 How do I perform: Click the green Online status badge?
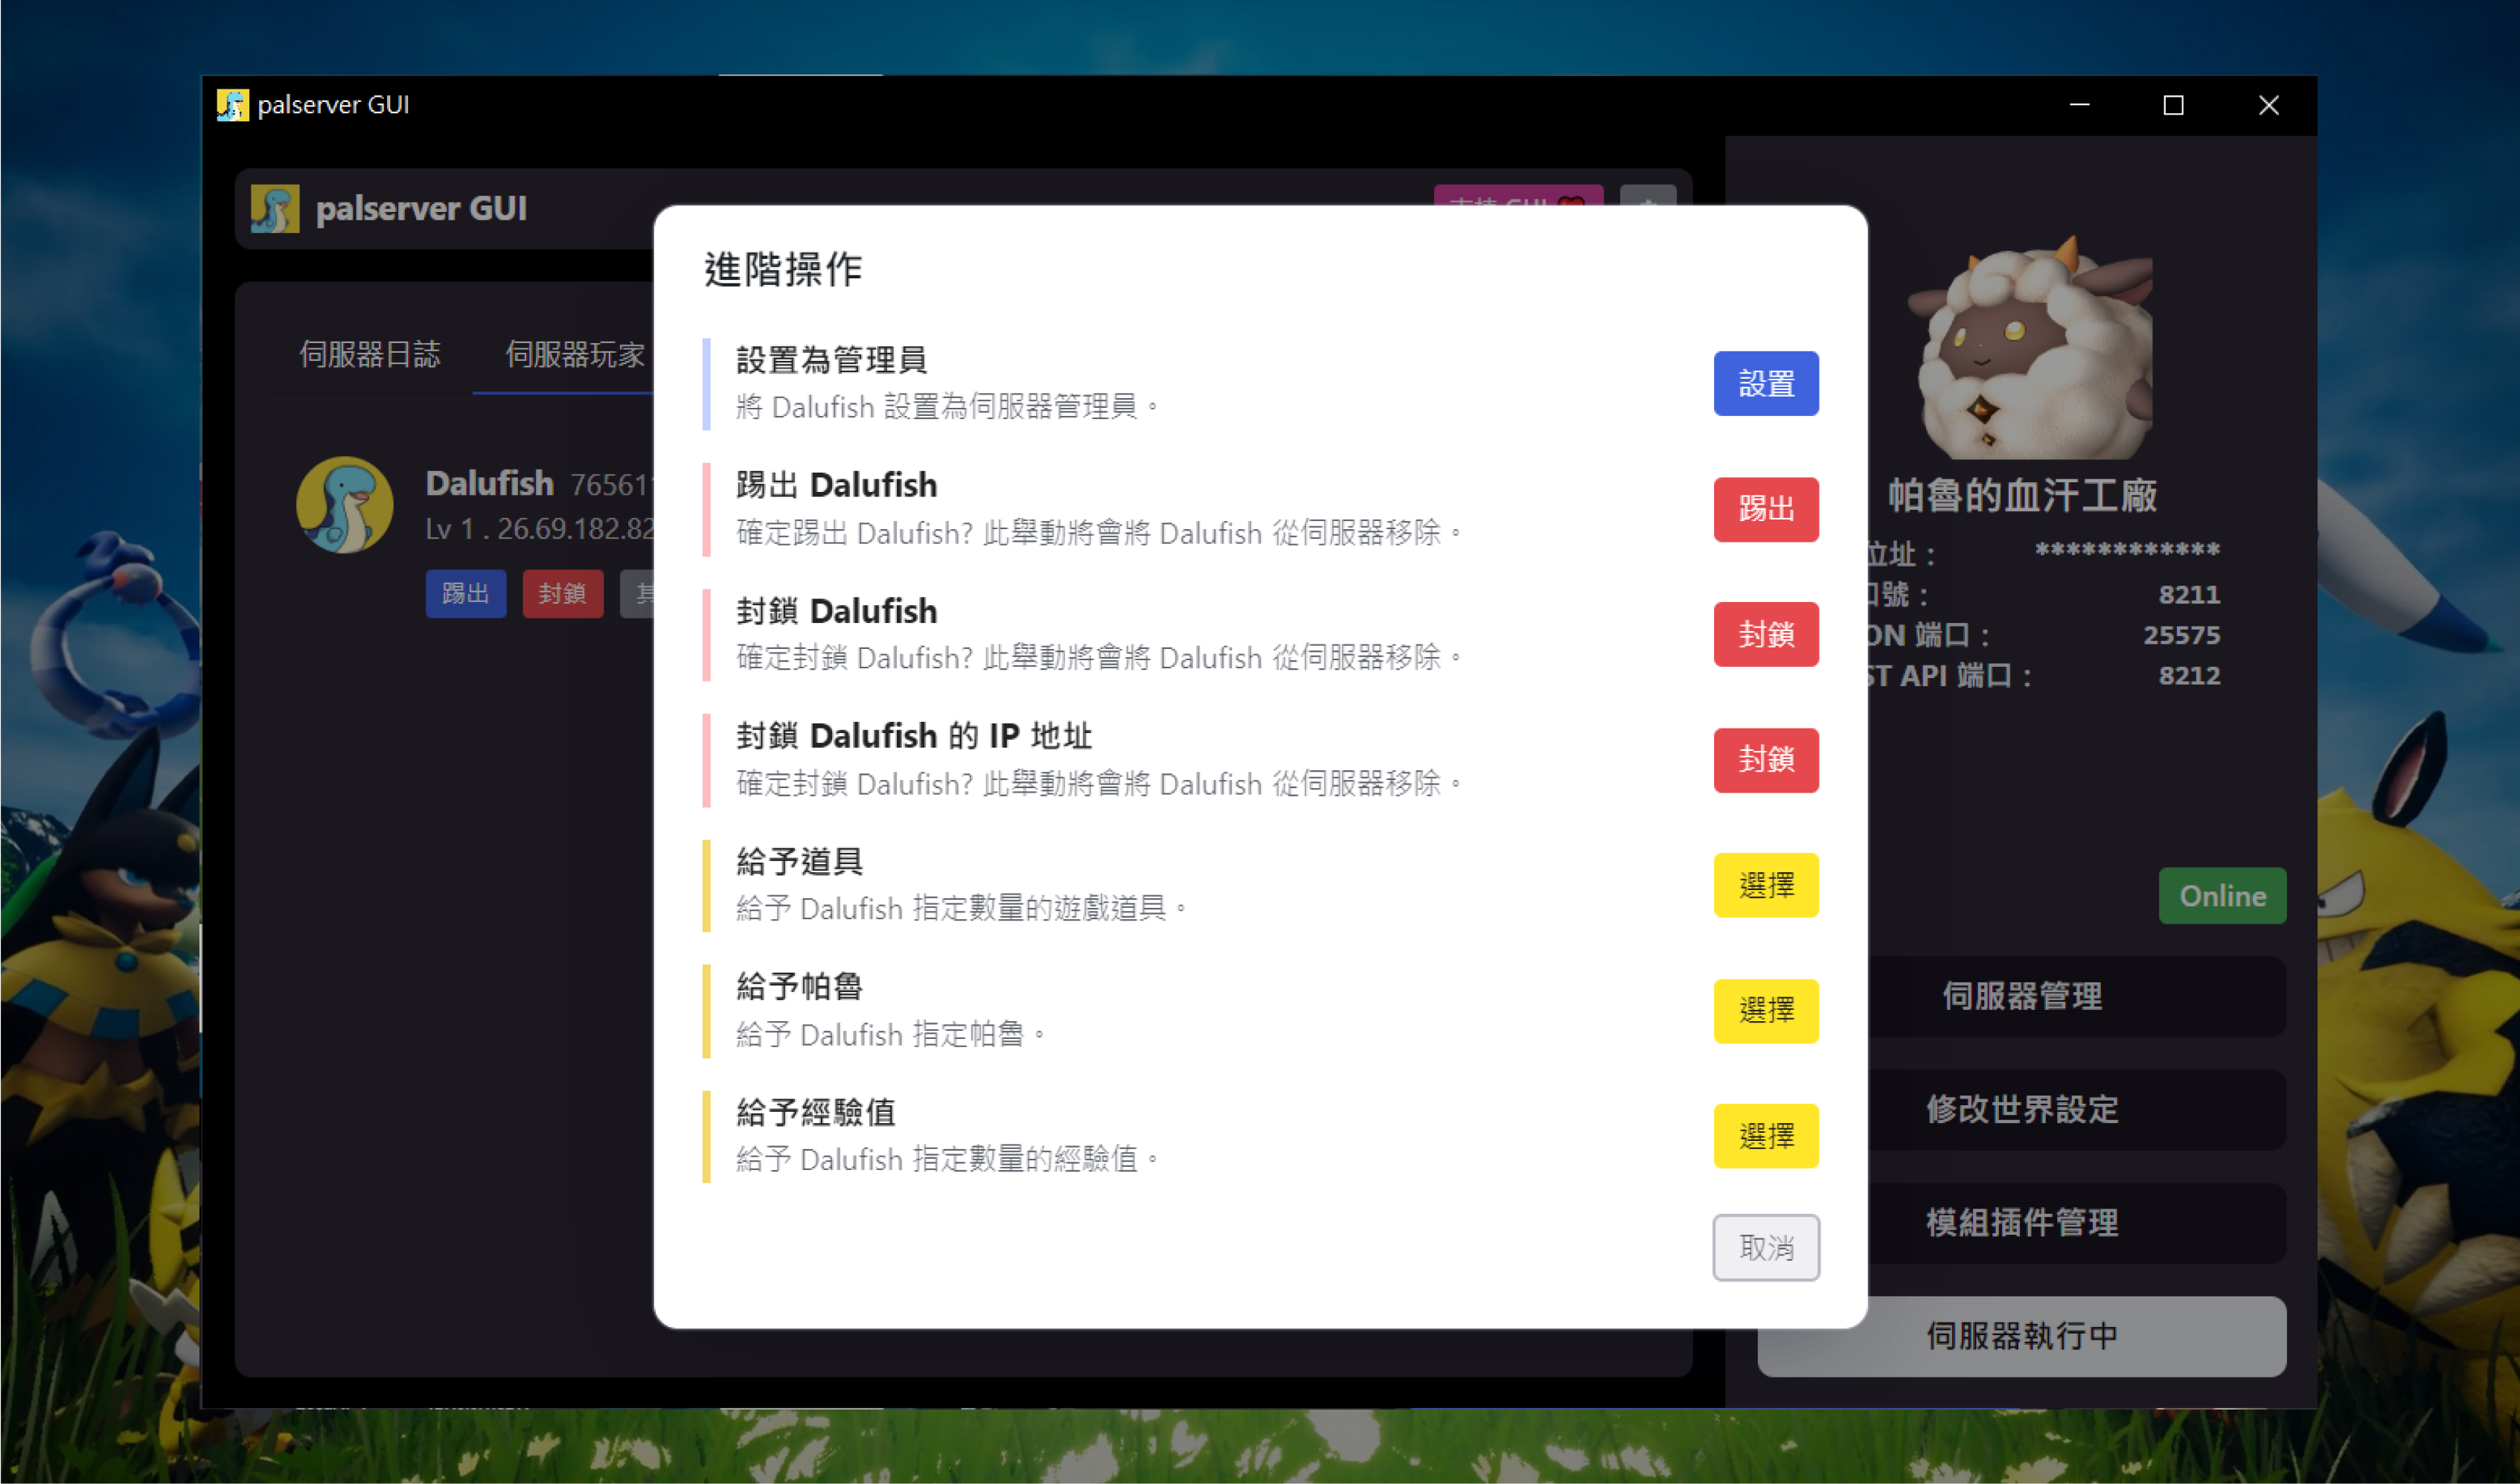click(x=2222, y=895)
